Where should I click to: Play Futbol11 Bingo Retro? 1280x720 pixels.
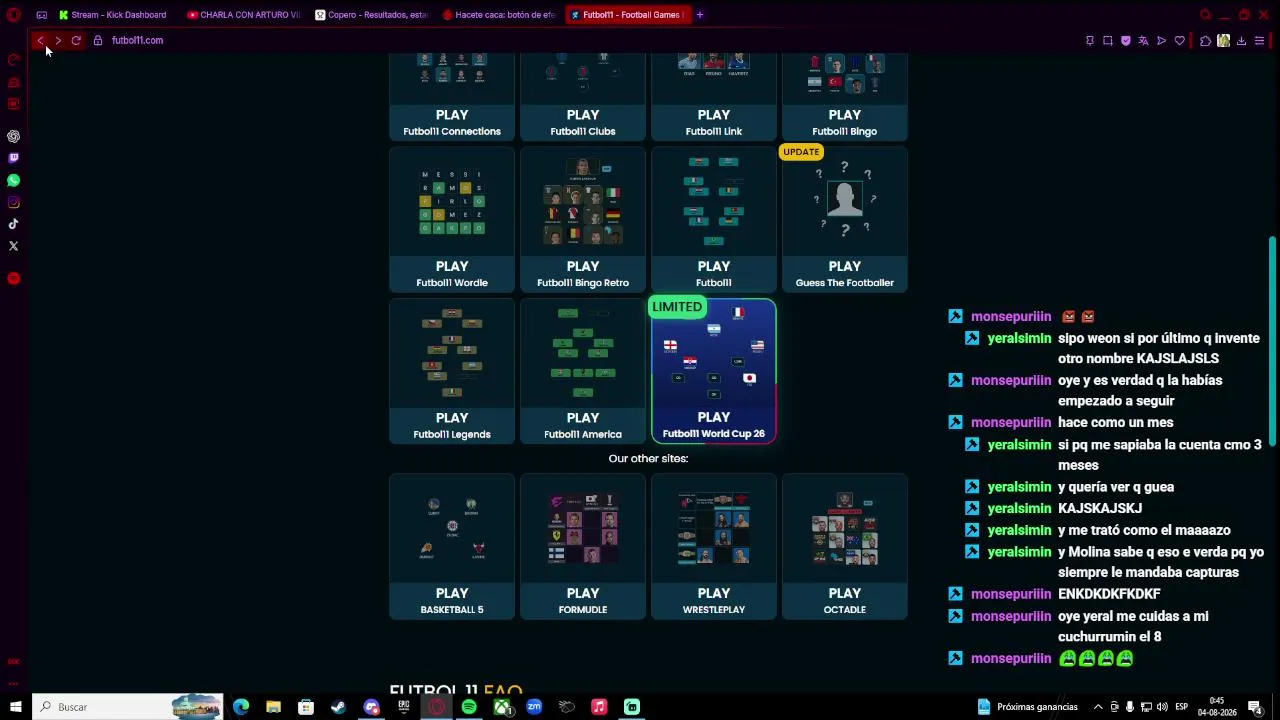[x=583, y=219]
